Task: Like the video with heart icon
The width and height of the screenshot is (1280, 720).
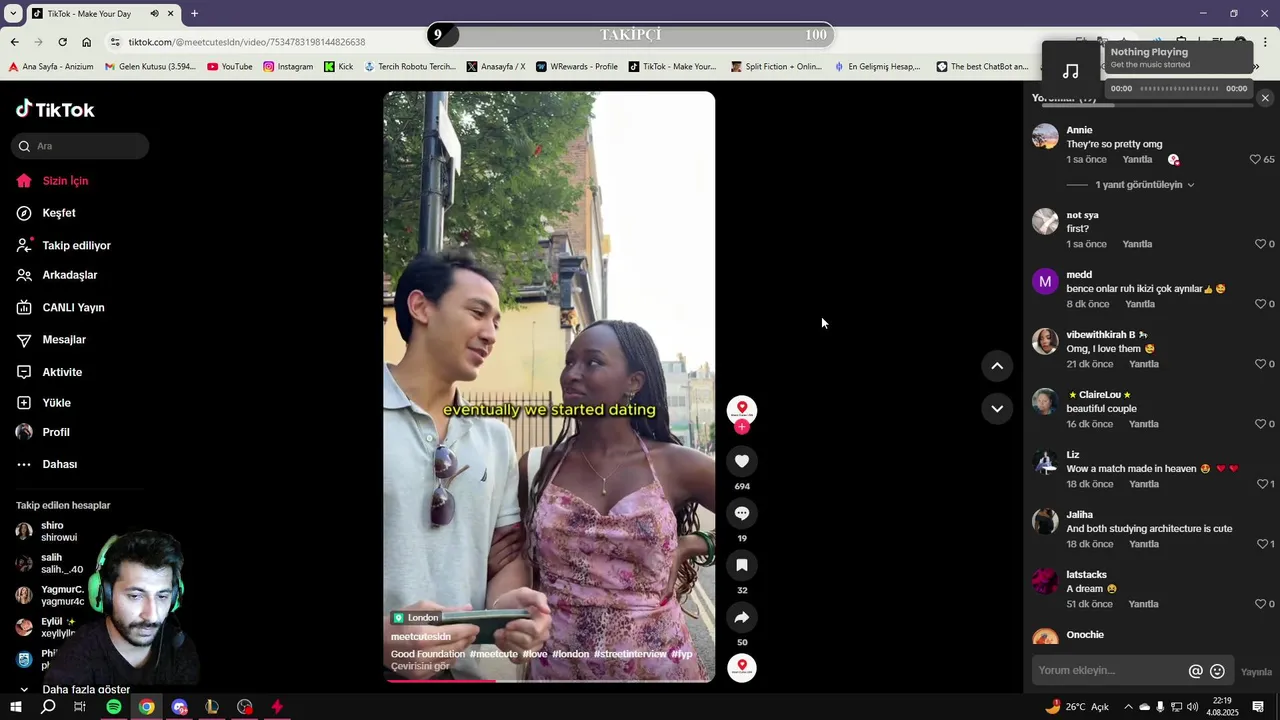Action: point(742,461)
